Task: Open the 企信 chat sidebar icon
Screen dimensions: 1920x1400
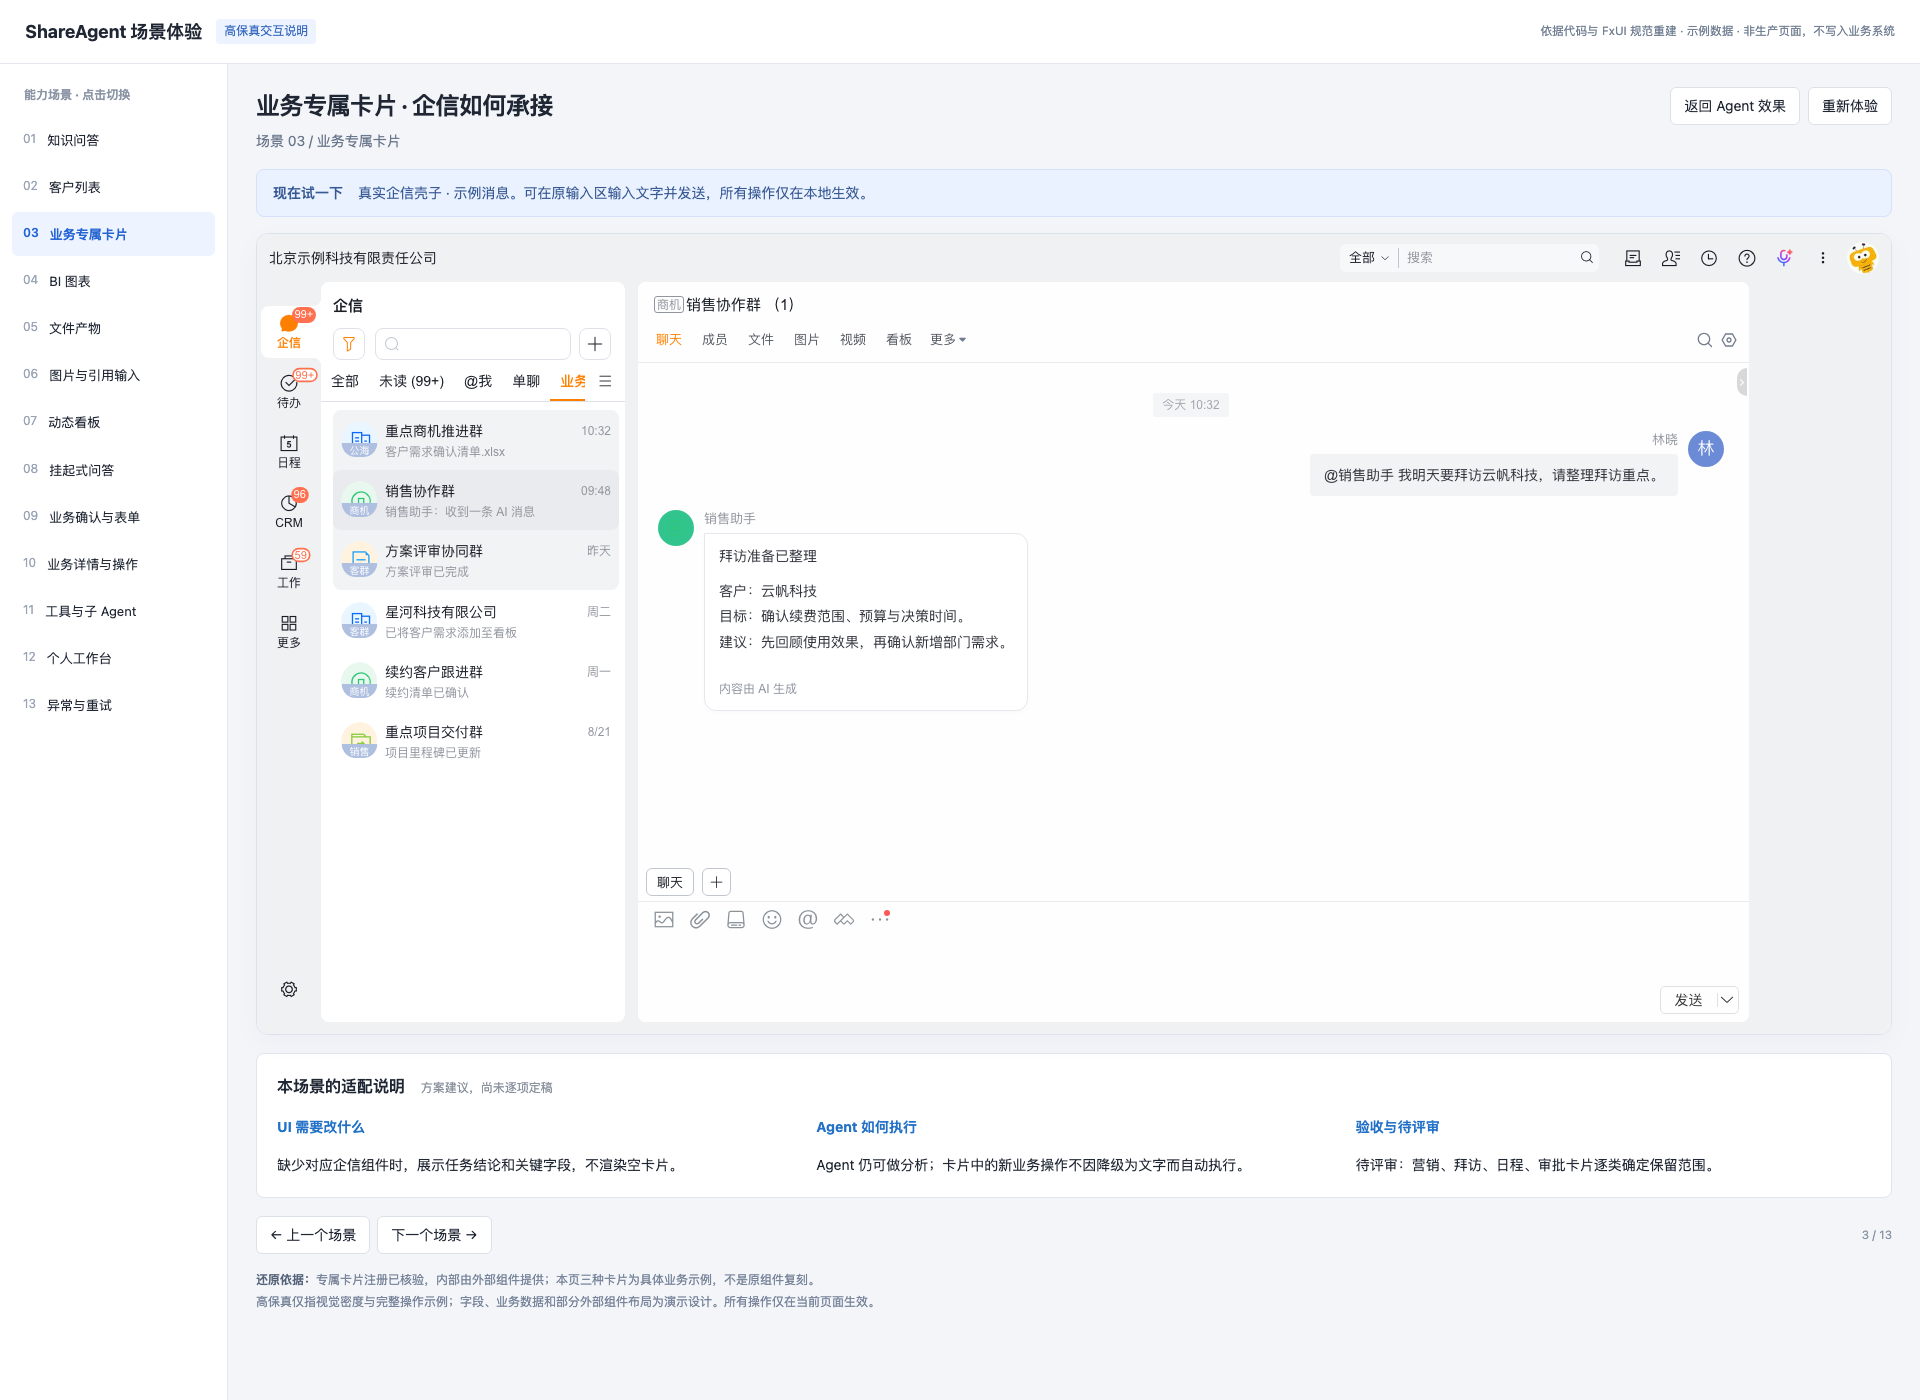Action: tap(289, 330)
